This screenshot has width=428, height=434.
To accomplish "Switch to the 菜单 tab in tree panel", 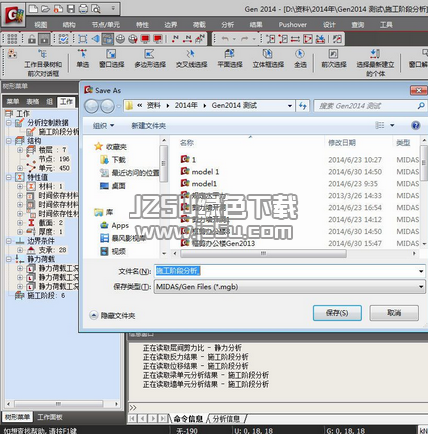I will pyautogui.click(x=13, y=102).
